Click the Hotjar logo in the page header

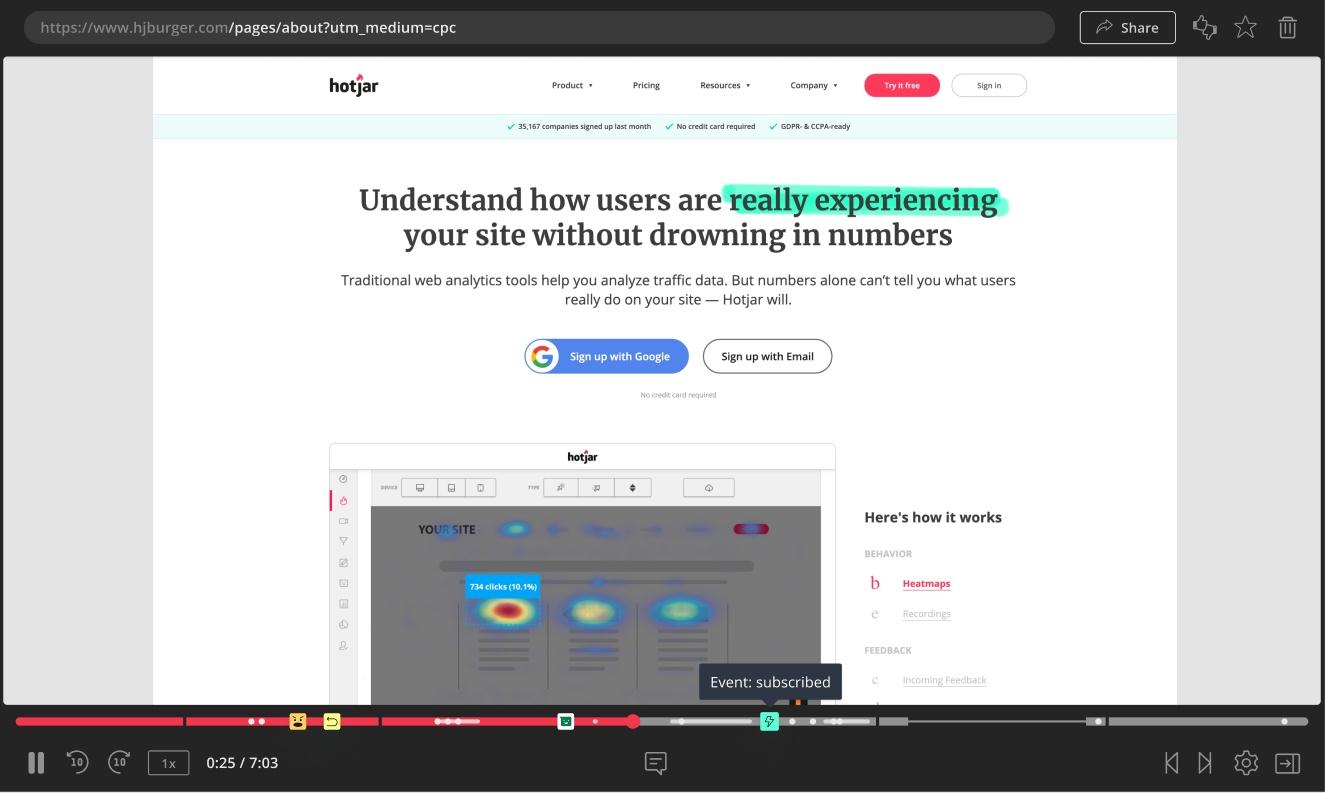[354, 85]
